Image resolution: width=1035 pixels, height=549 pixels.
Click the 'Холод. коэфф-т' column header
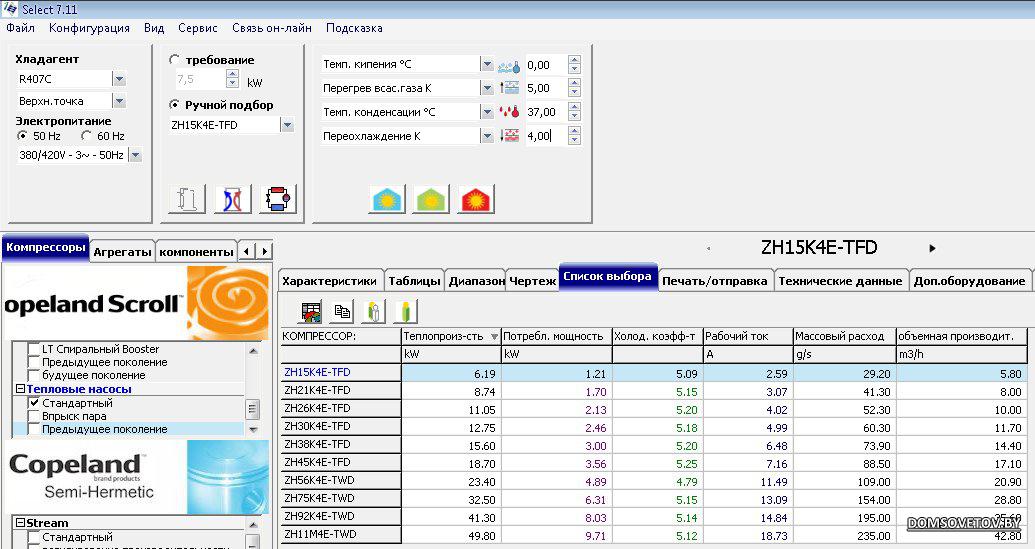(657, 336)
